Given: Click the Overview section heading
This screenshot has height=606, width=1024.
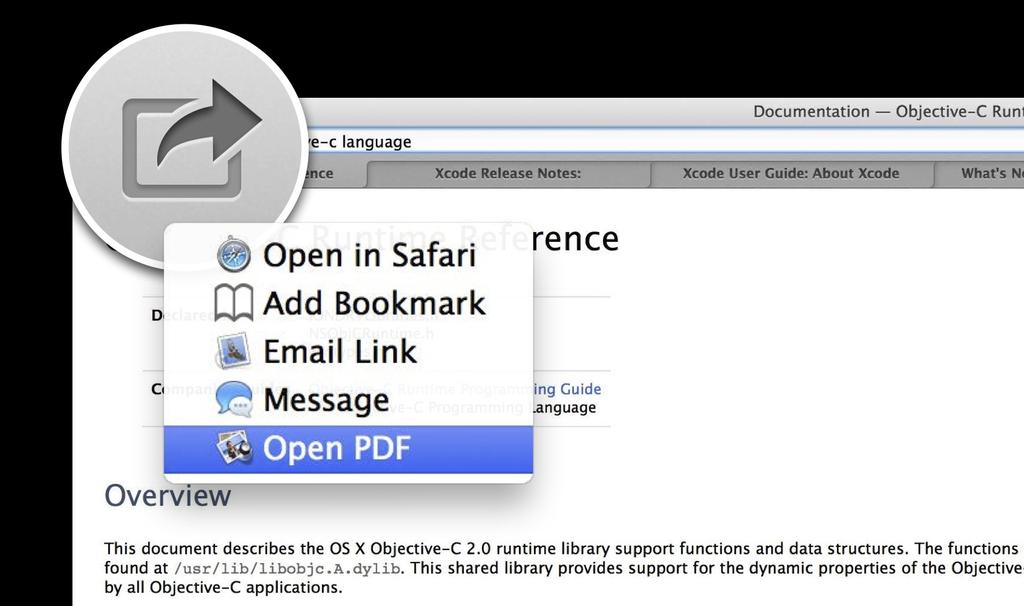Looking at the screenshot, I should [168, 495].
